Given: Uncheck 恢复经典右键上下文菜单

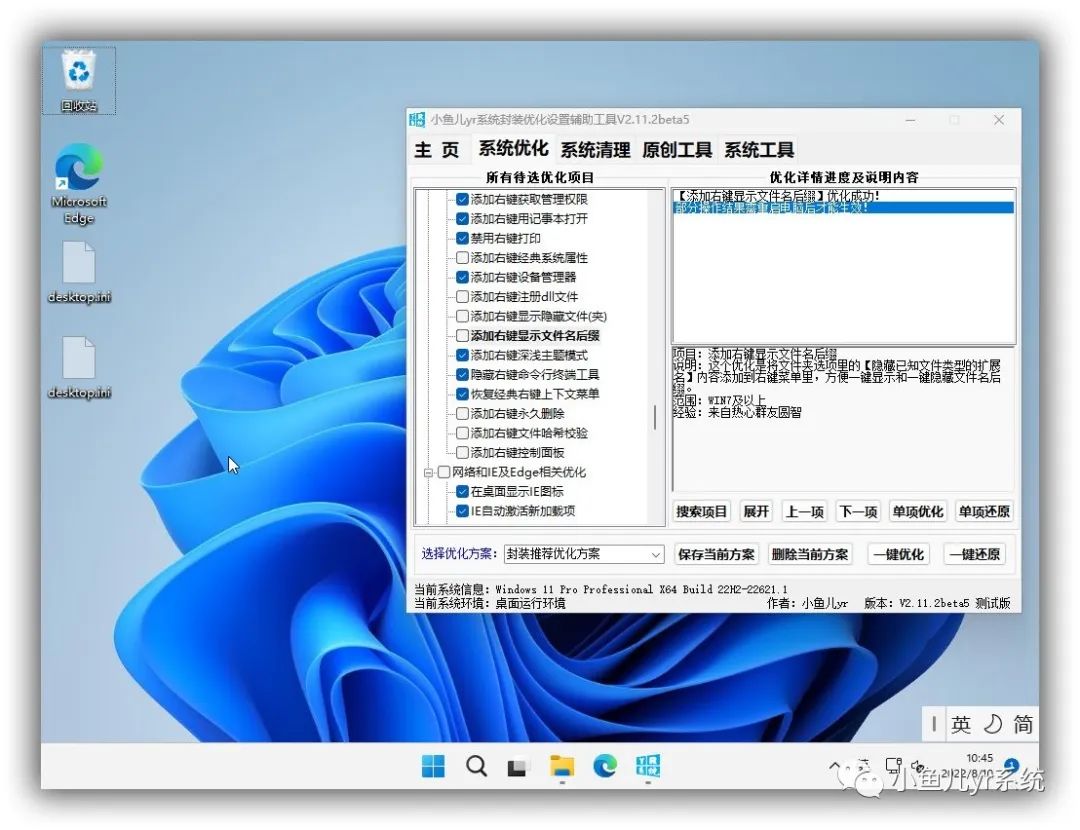Looking at the screenshot, I should (462, 394).
